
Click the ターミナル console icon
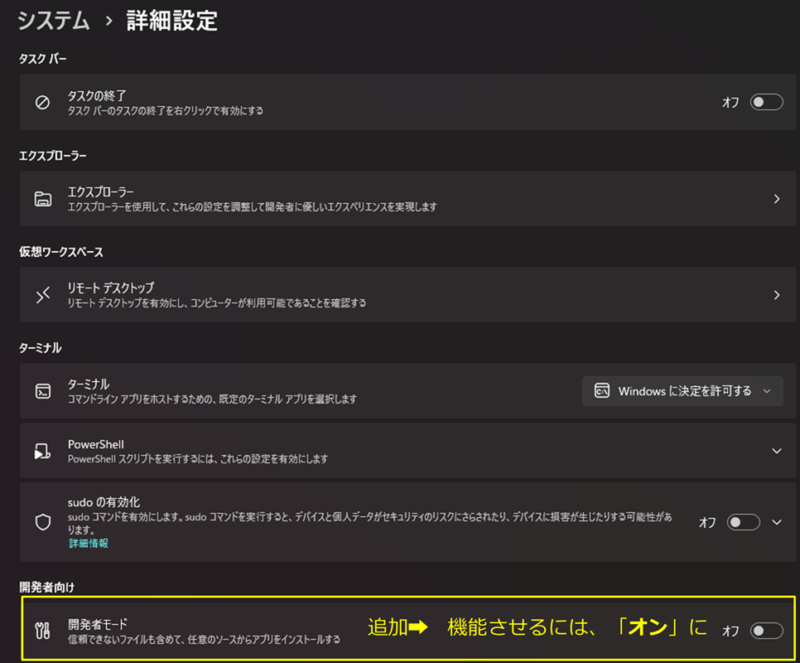[42, 391]
